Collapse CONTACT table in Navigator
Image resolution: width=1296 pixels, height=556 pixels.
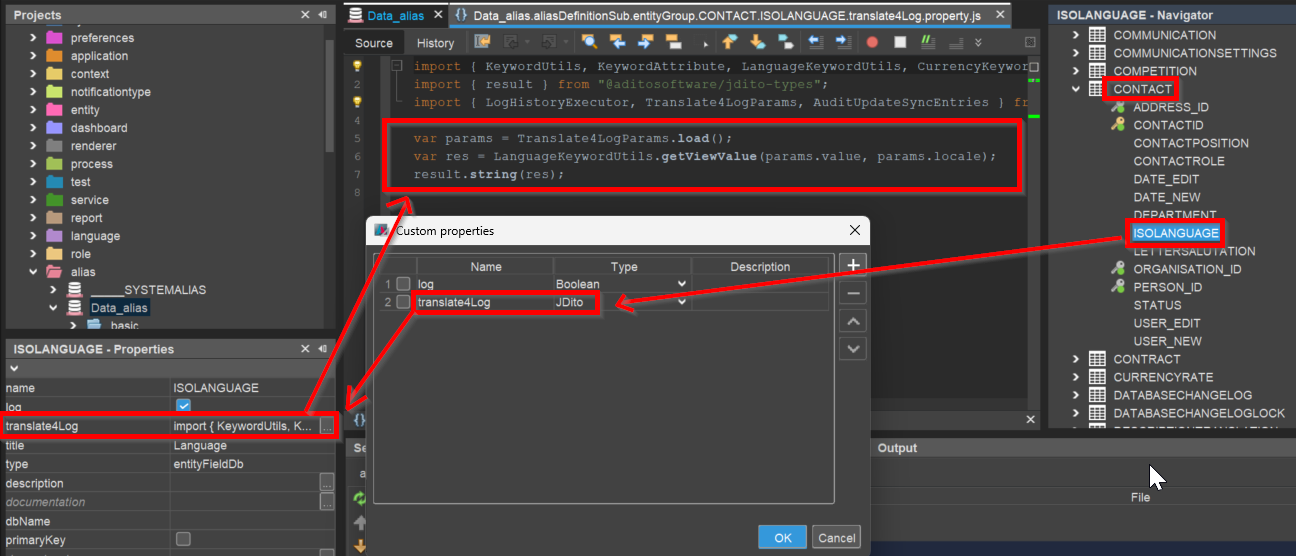click(1077, 89)
